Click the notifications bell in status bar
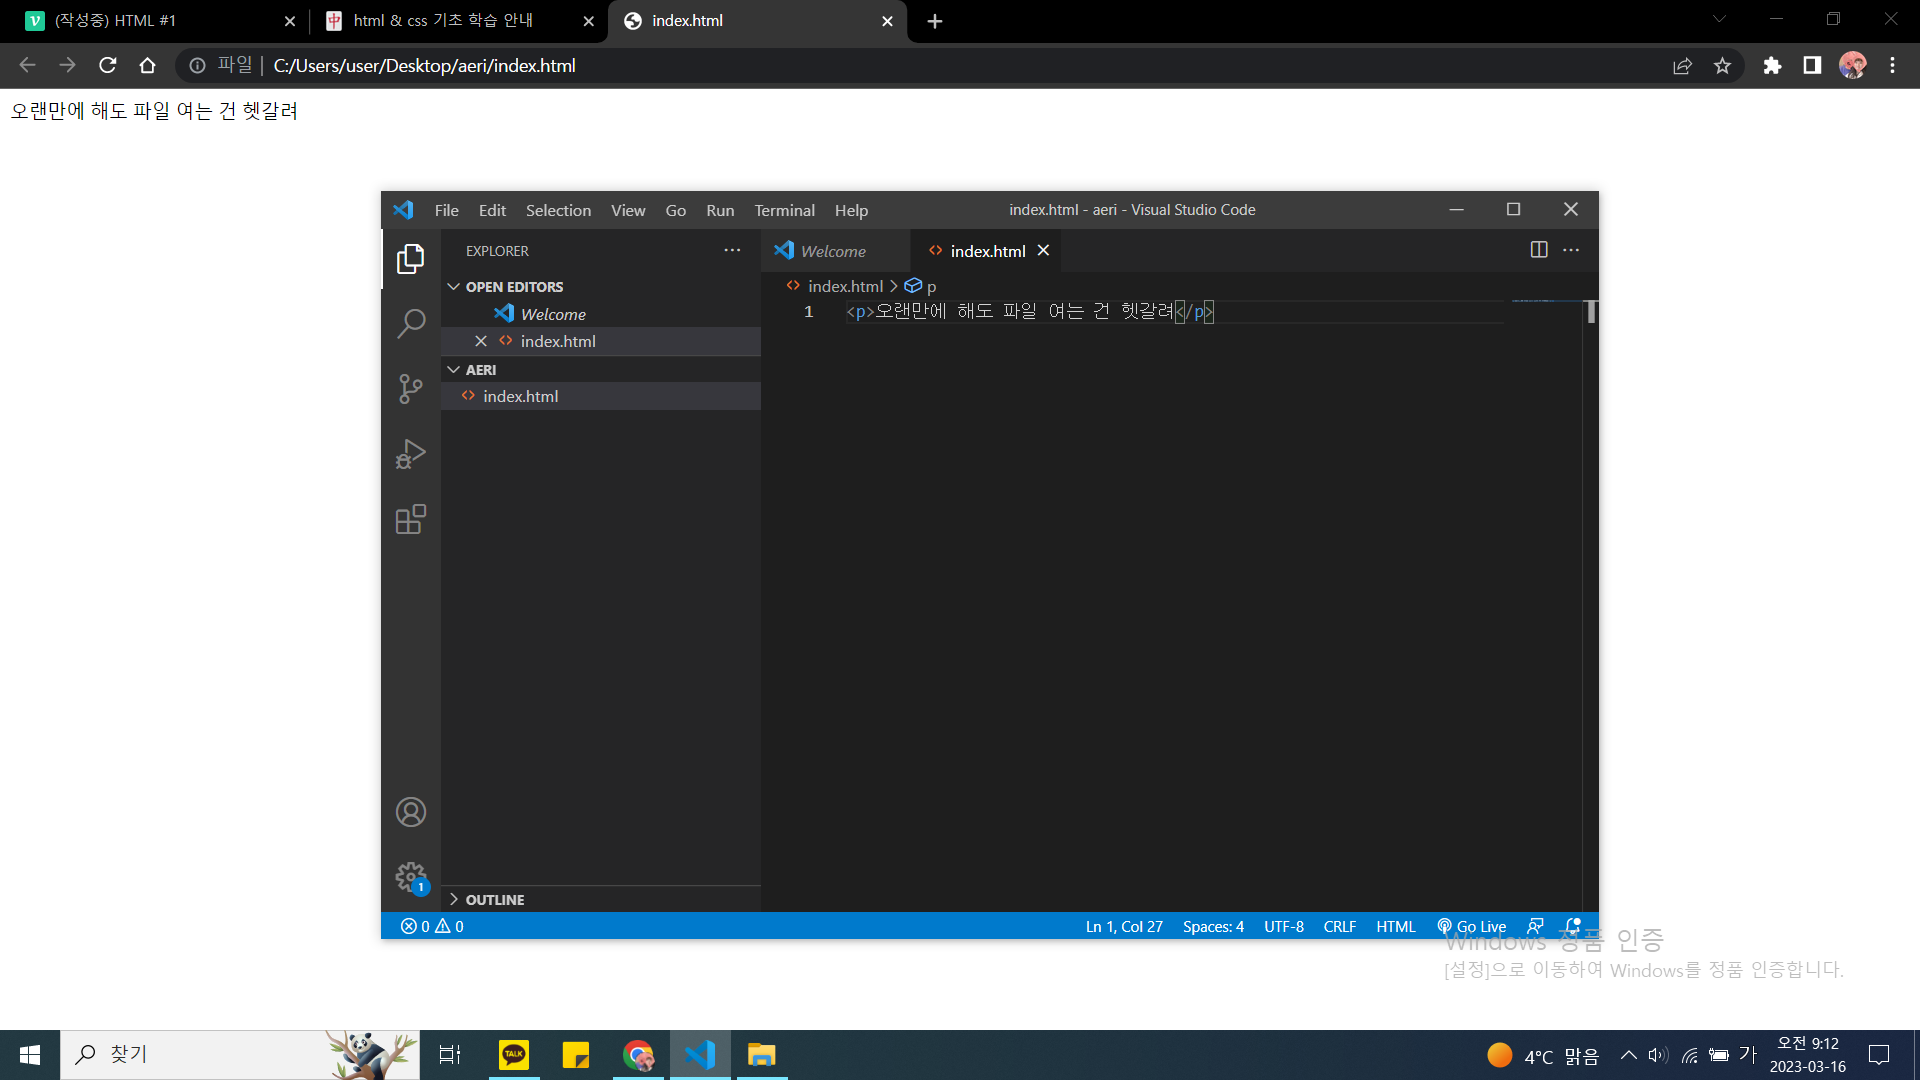 pos(1572,926)
